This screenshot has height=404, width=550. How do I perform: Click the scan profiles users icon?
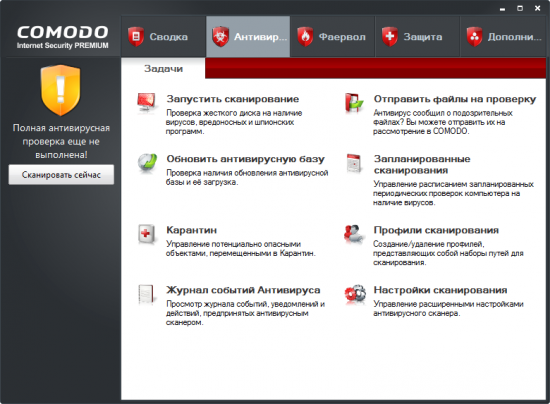354,234
